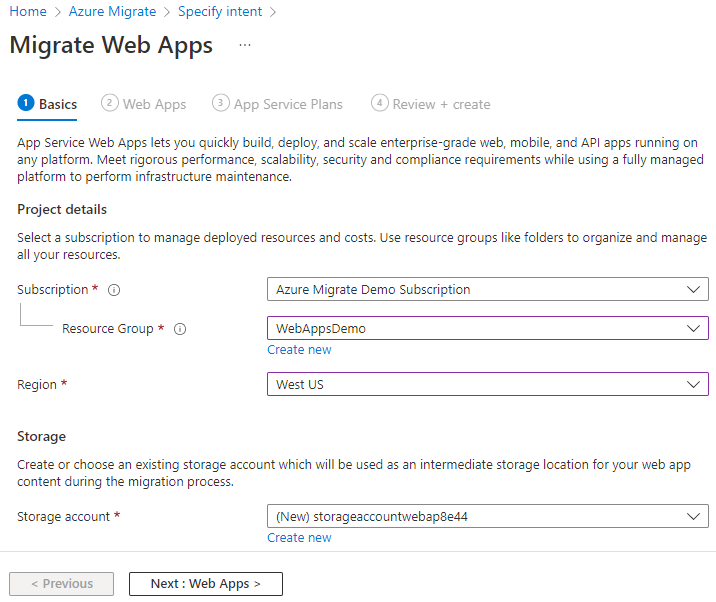Screen dimensions: 716x602
Task: Click the Next : Web Apps button
Action: tap(206, 584)
